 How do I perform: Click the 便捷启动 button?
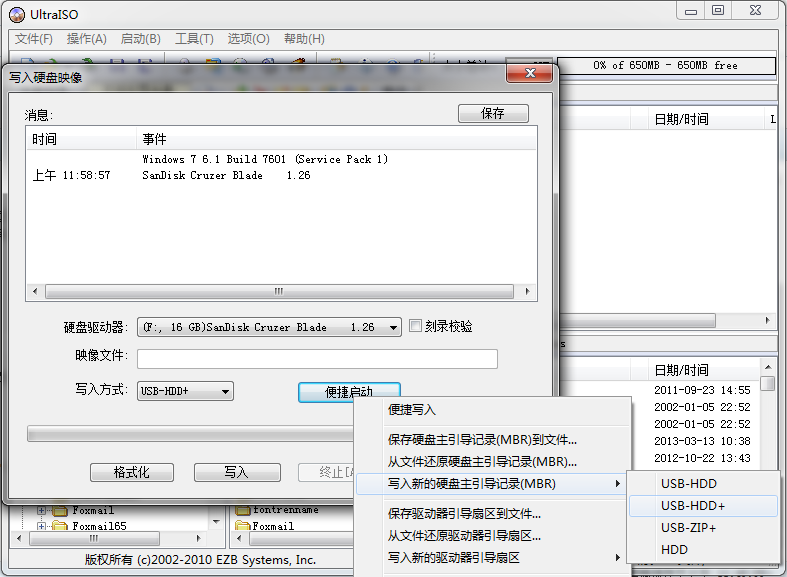(349, 392)
